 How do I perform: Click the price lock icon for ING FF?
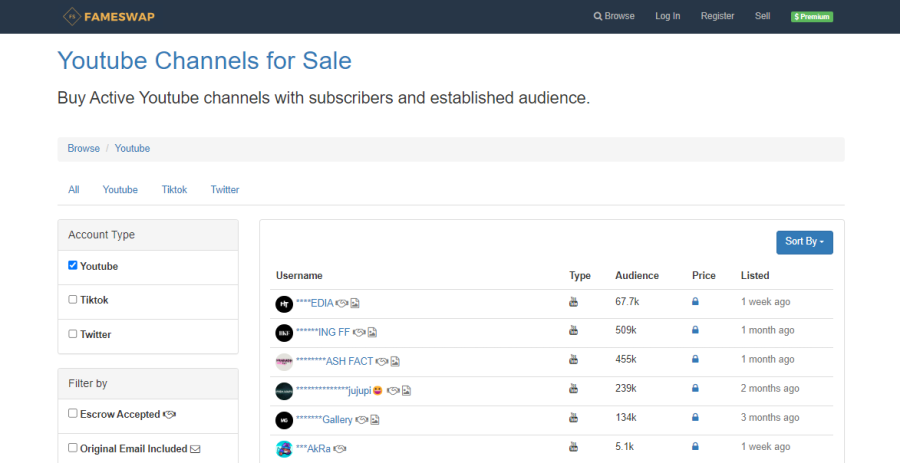695,330
